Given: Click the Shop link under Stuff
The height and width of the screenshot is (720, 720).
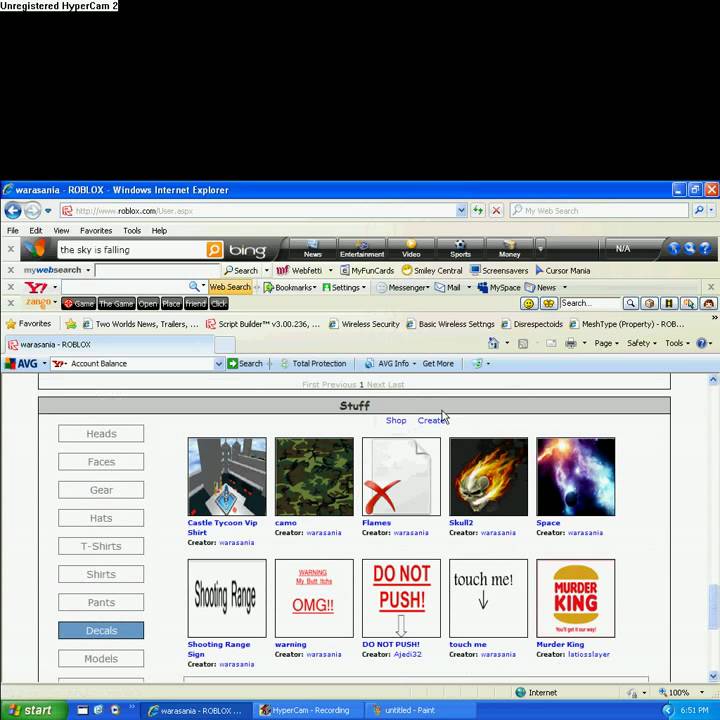Looking at the screenshot, I should pyautogui.click(x=396, y=420).
